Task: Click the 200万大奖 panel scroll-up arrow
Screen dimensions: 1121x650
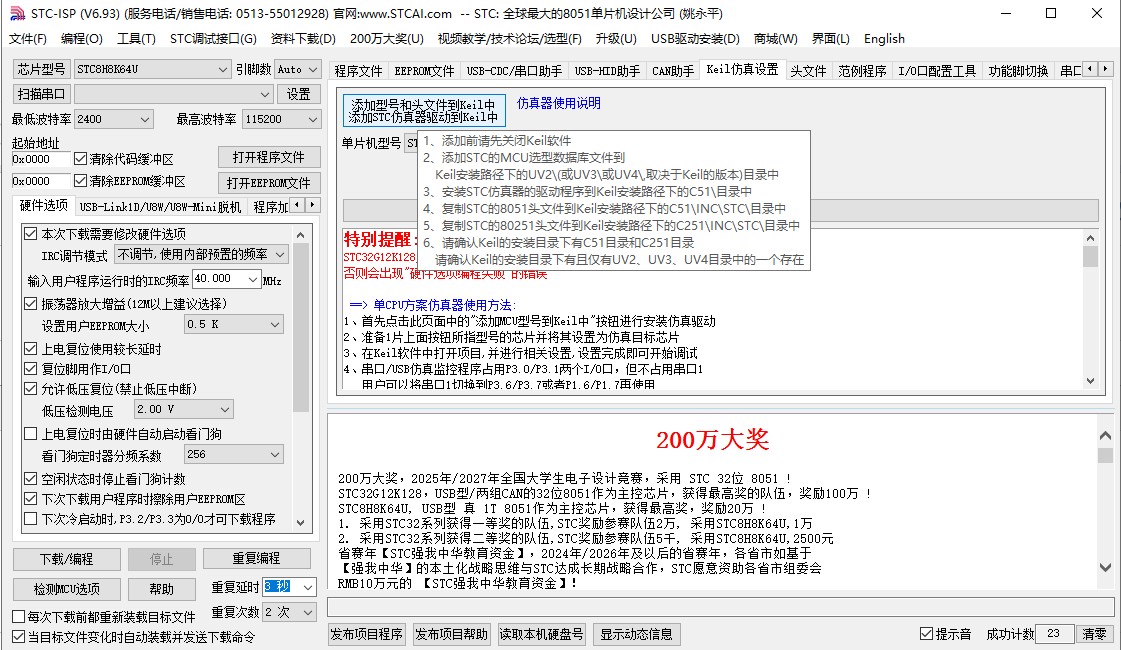Action: [x=1105, y=435]
